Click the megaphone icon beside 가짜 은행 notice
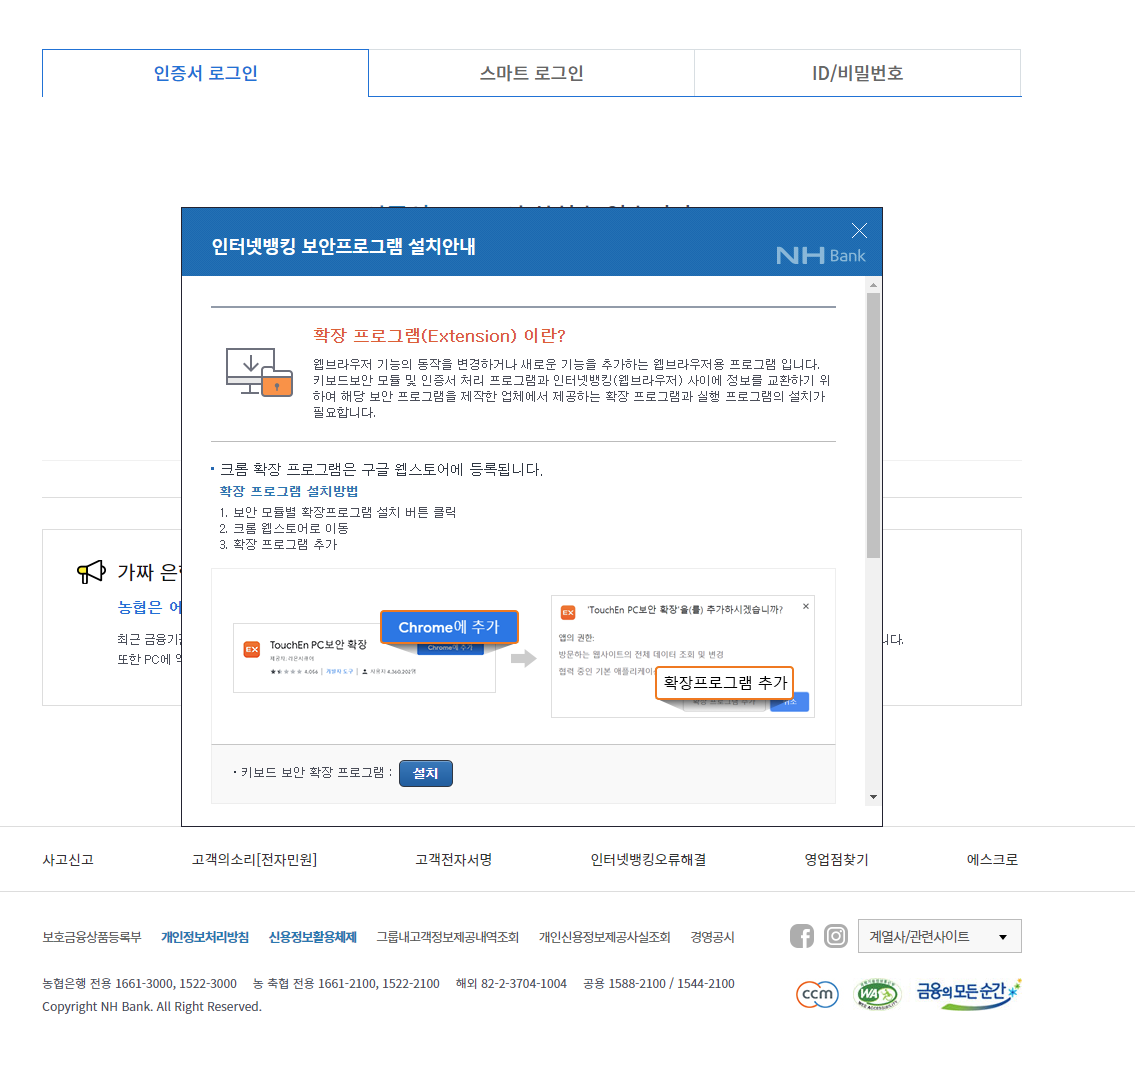1135x1076 pixels. click(x=90, y=570)
